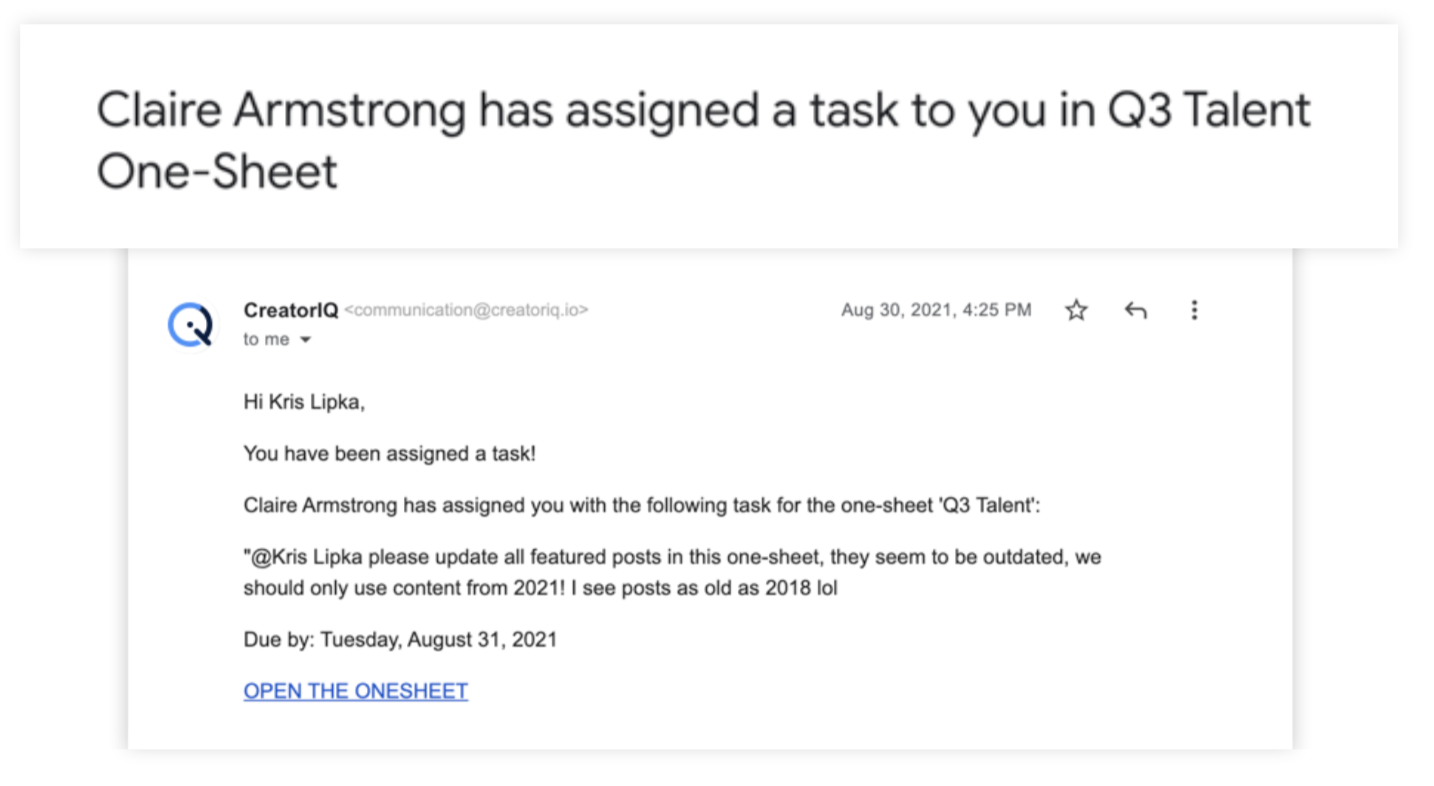Open the OPEN THE ONESHEET link
1434x786 pixels.
(x=356, y=691)
